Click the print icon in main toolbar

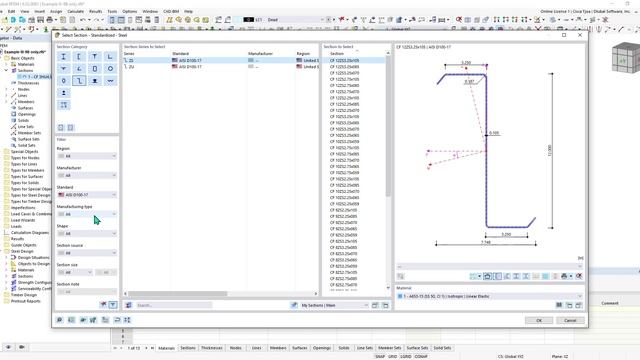pyautogui.click(x=49, y=20)
